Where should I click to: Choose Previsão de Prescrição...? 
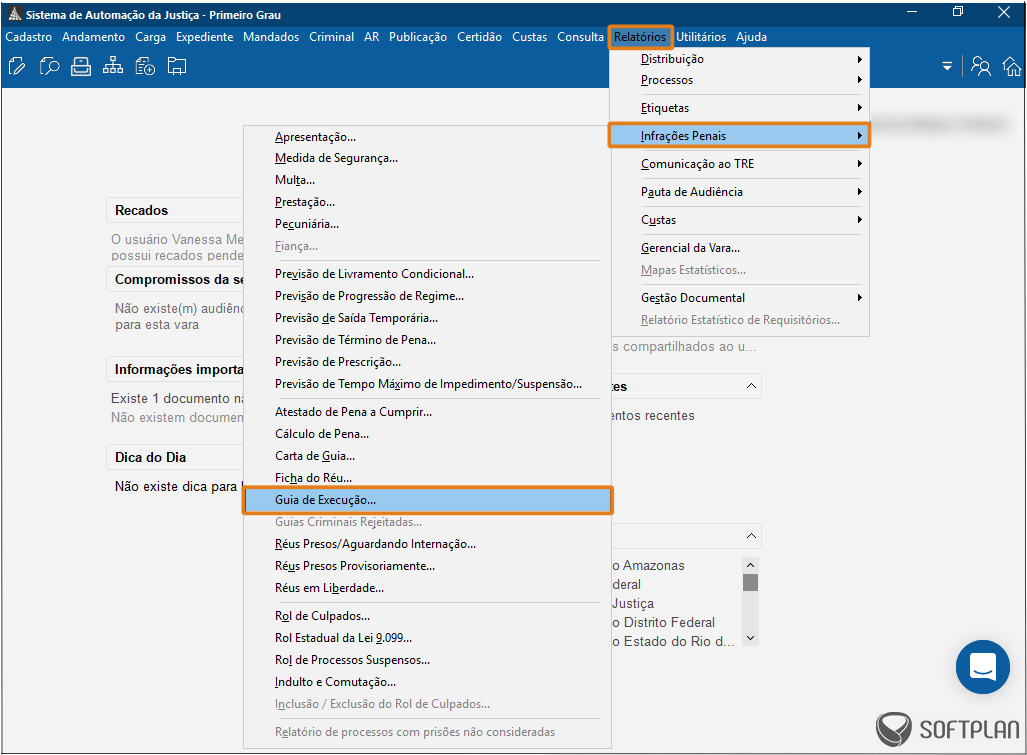[x=427, y=362]
